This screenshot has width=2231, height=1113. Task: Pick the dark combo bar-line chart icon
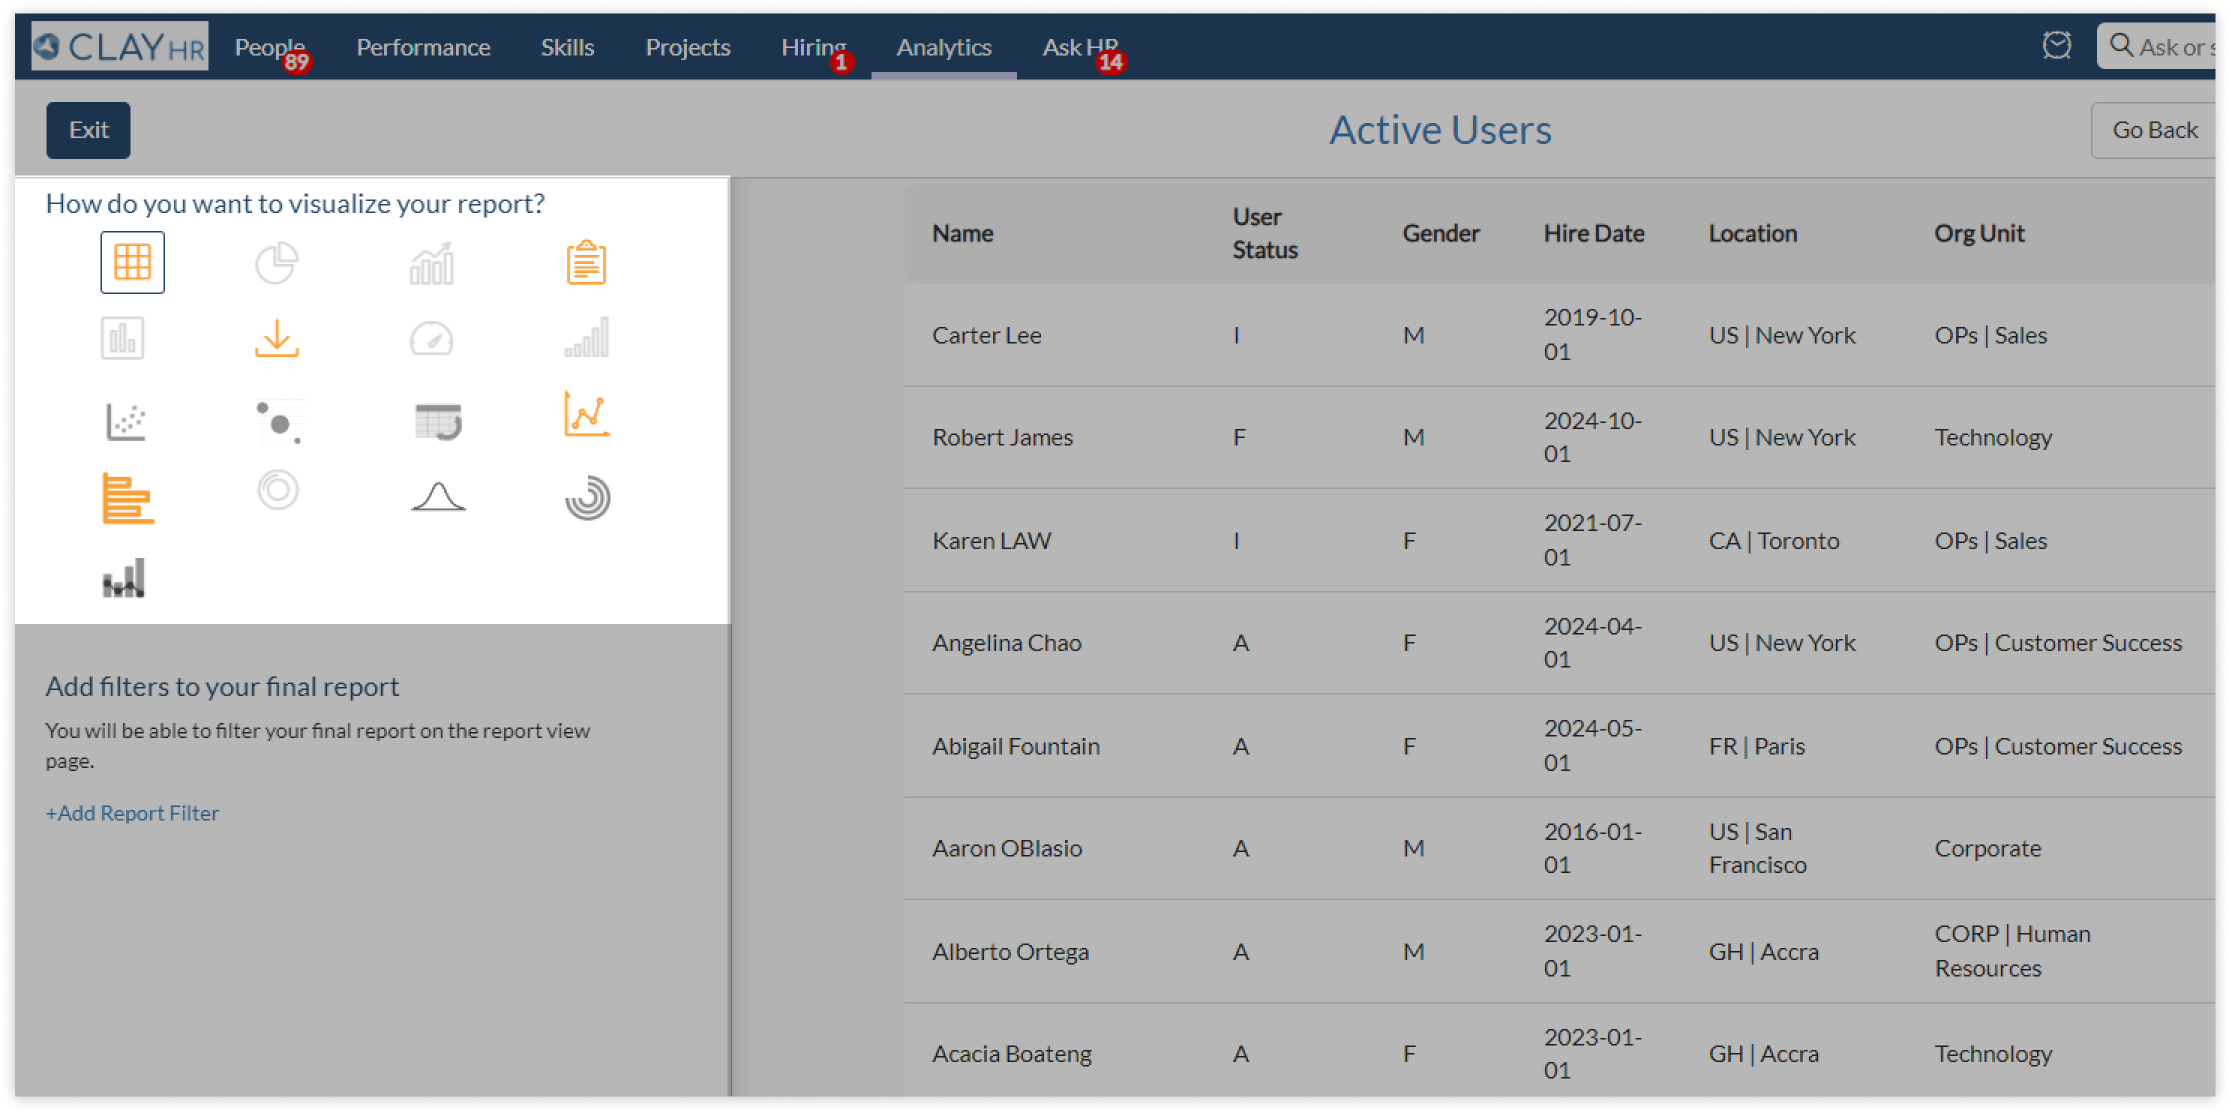[x=124, y=578]
